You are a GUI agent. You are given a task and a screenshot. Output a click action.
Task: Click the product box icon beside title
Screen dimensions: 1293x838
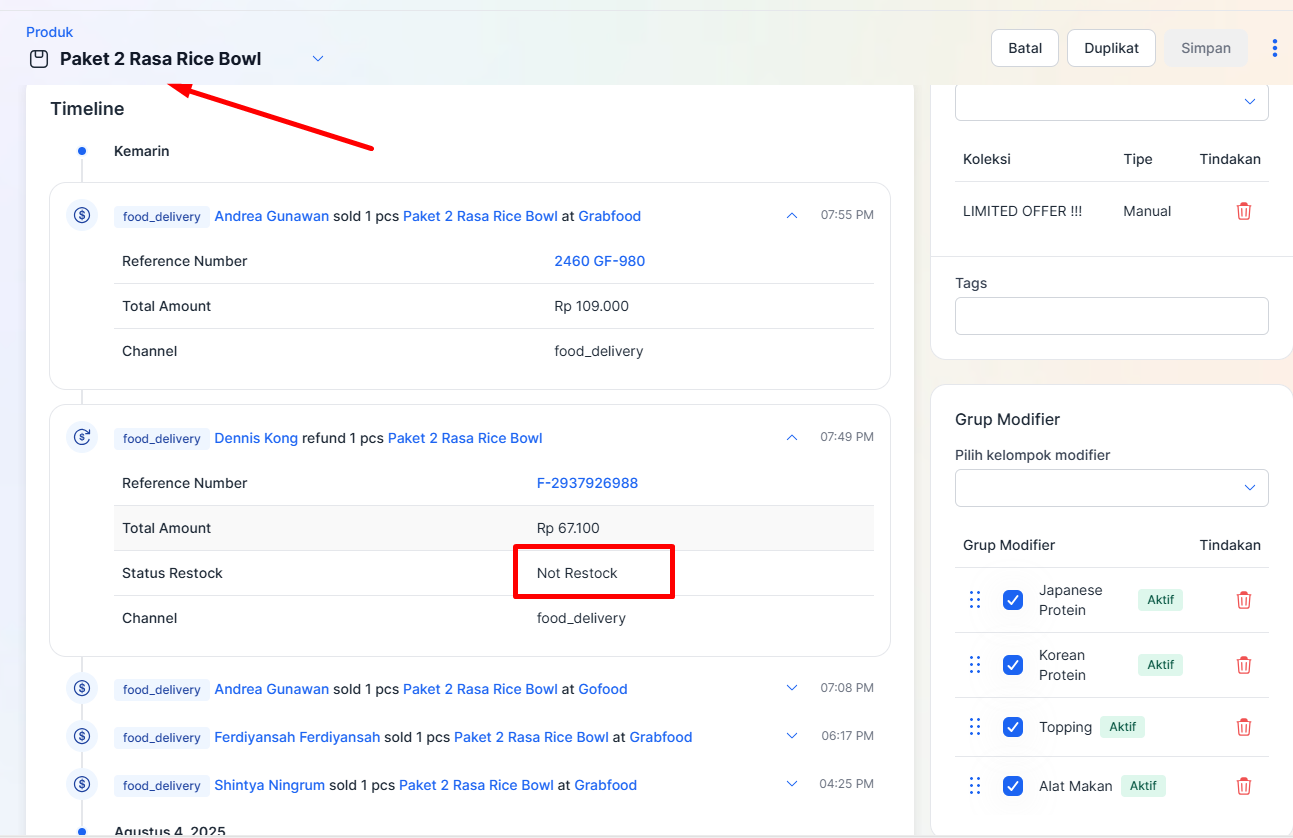tap(39, 59)
